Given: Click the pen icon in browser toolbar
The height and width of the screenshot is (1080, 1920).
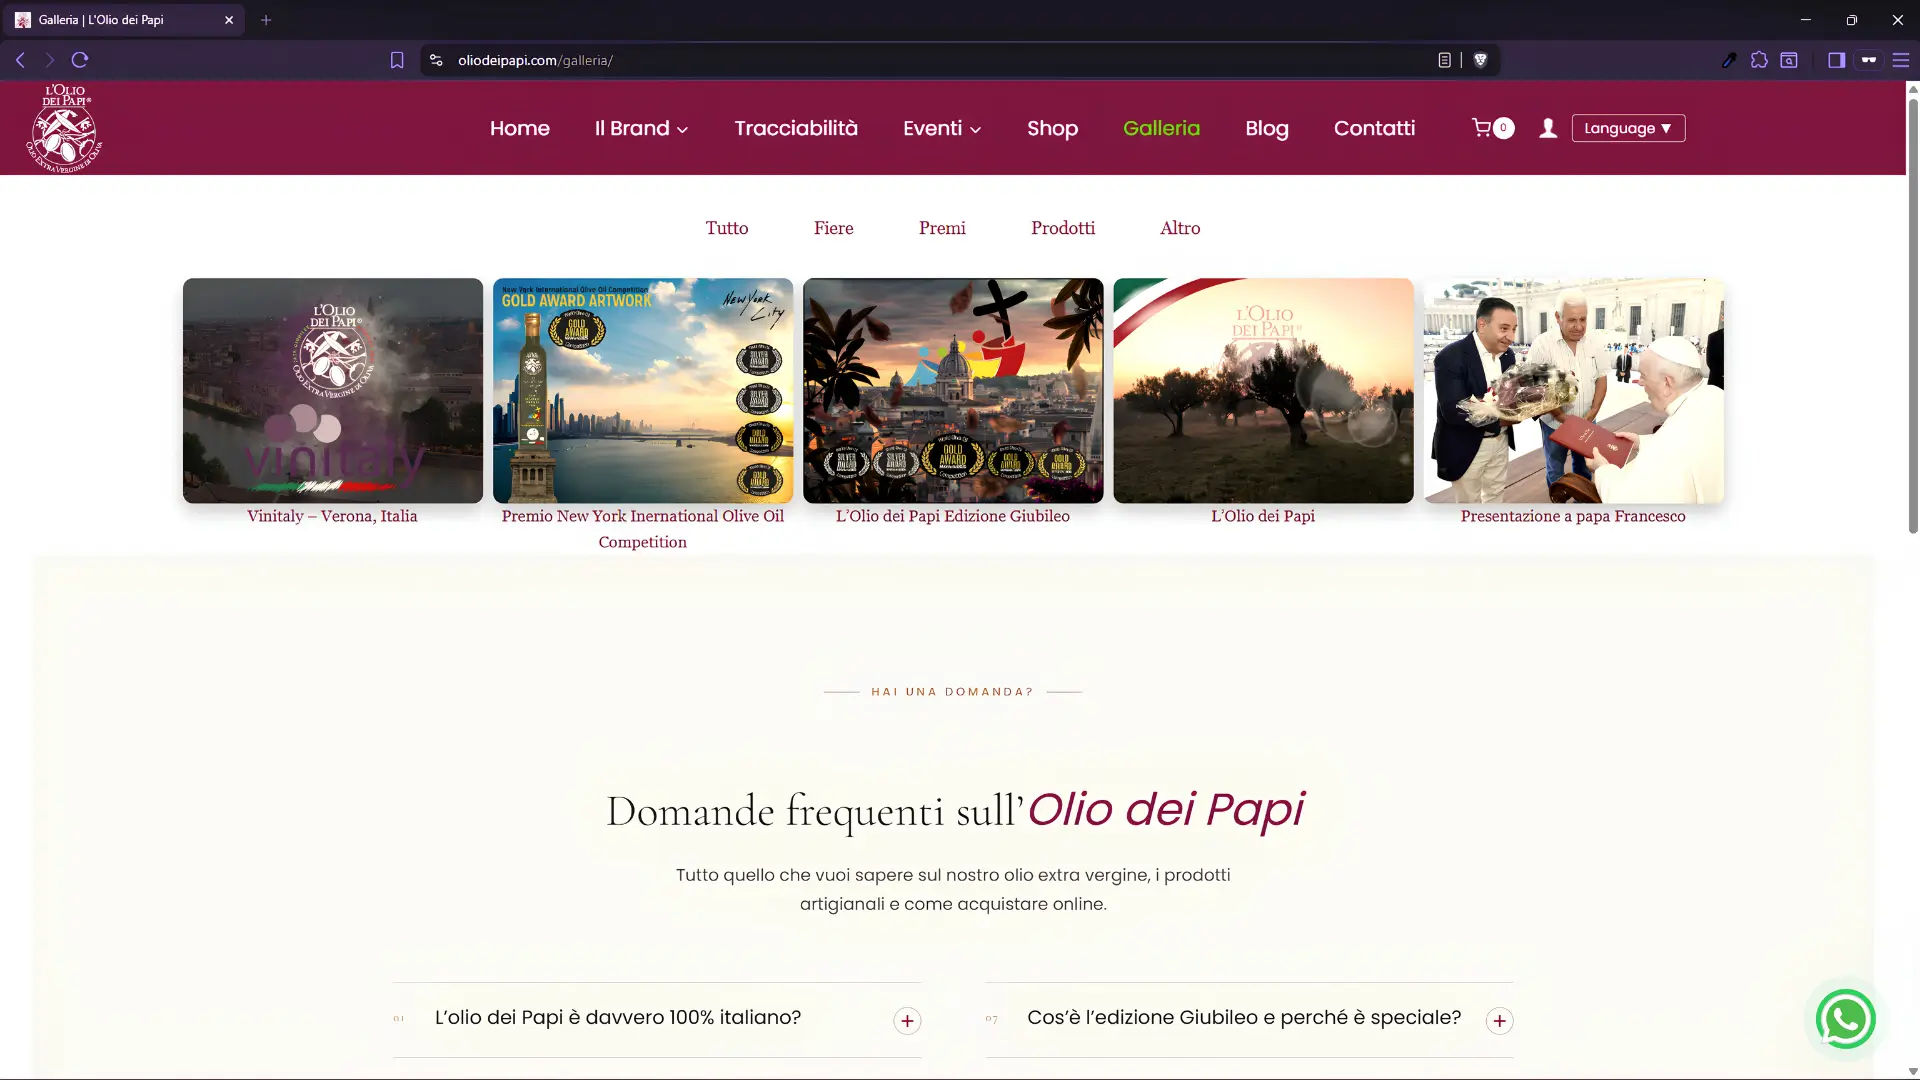Looking at the screenshot, I should click(x=1729, y=60).
